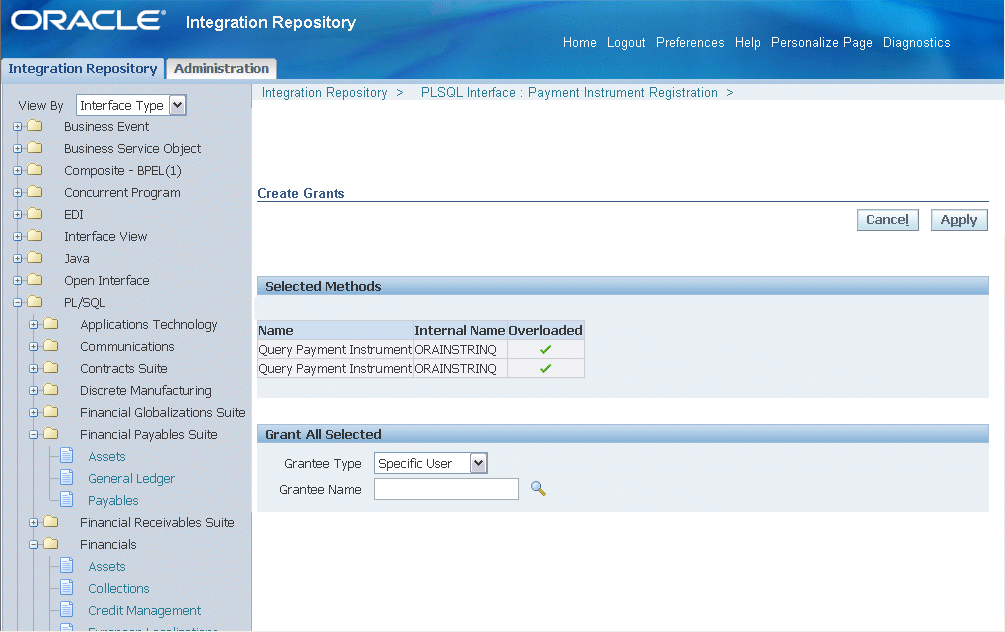Expand the Java tree node
Viewport: 1005px width, 632px height.
[x=18, y=259]
